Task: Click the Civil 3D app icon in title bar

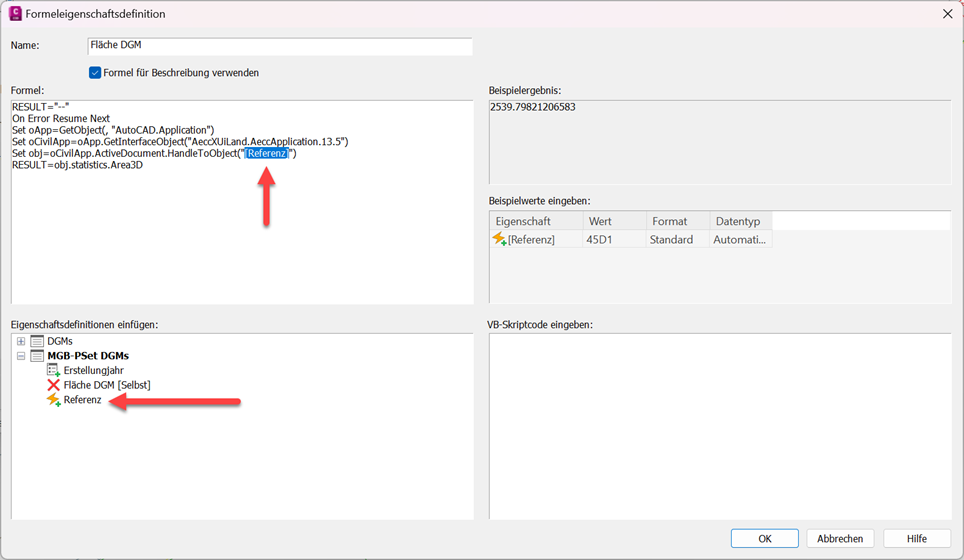Action: tap(16, 14)
